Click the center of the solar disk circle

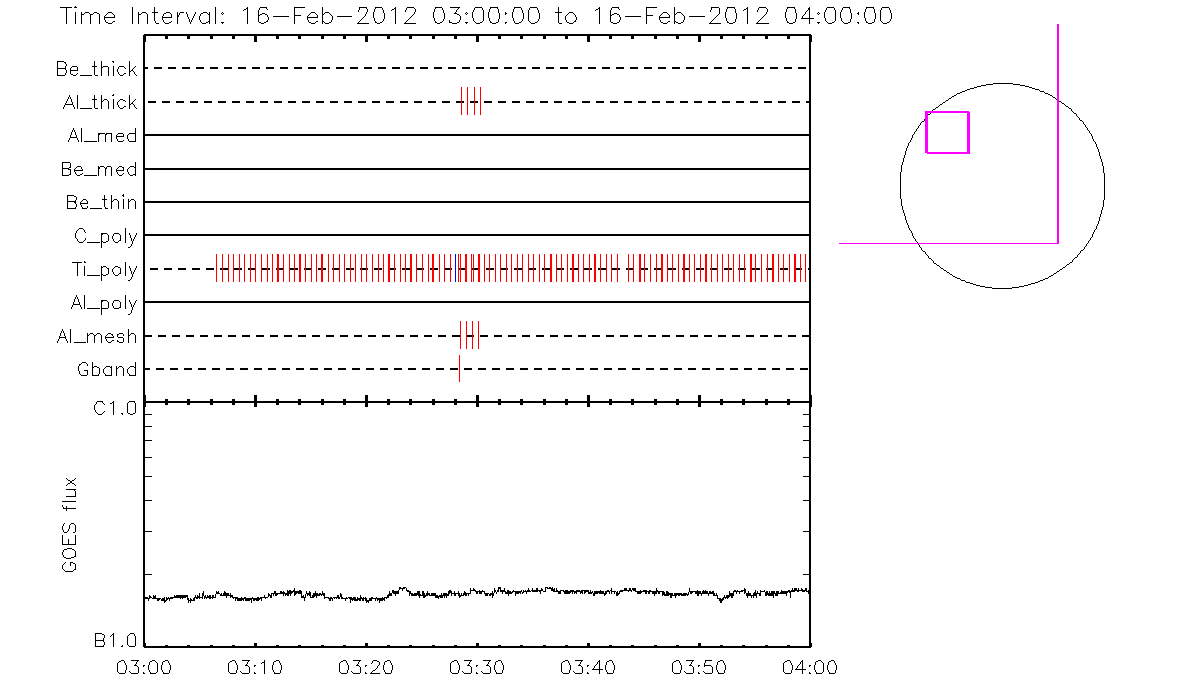pos(1002,185)
